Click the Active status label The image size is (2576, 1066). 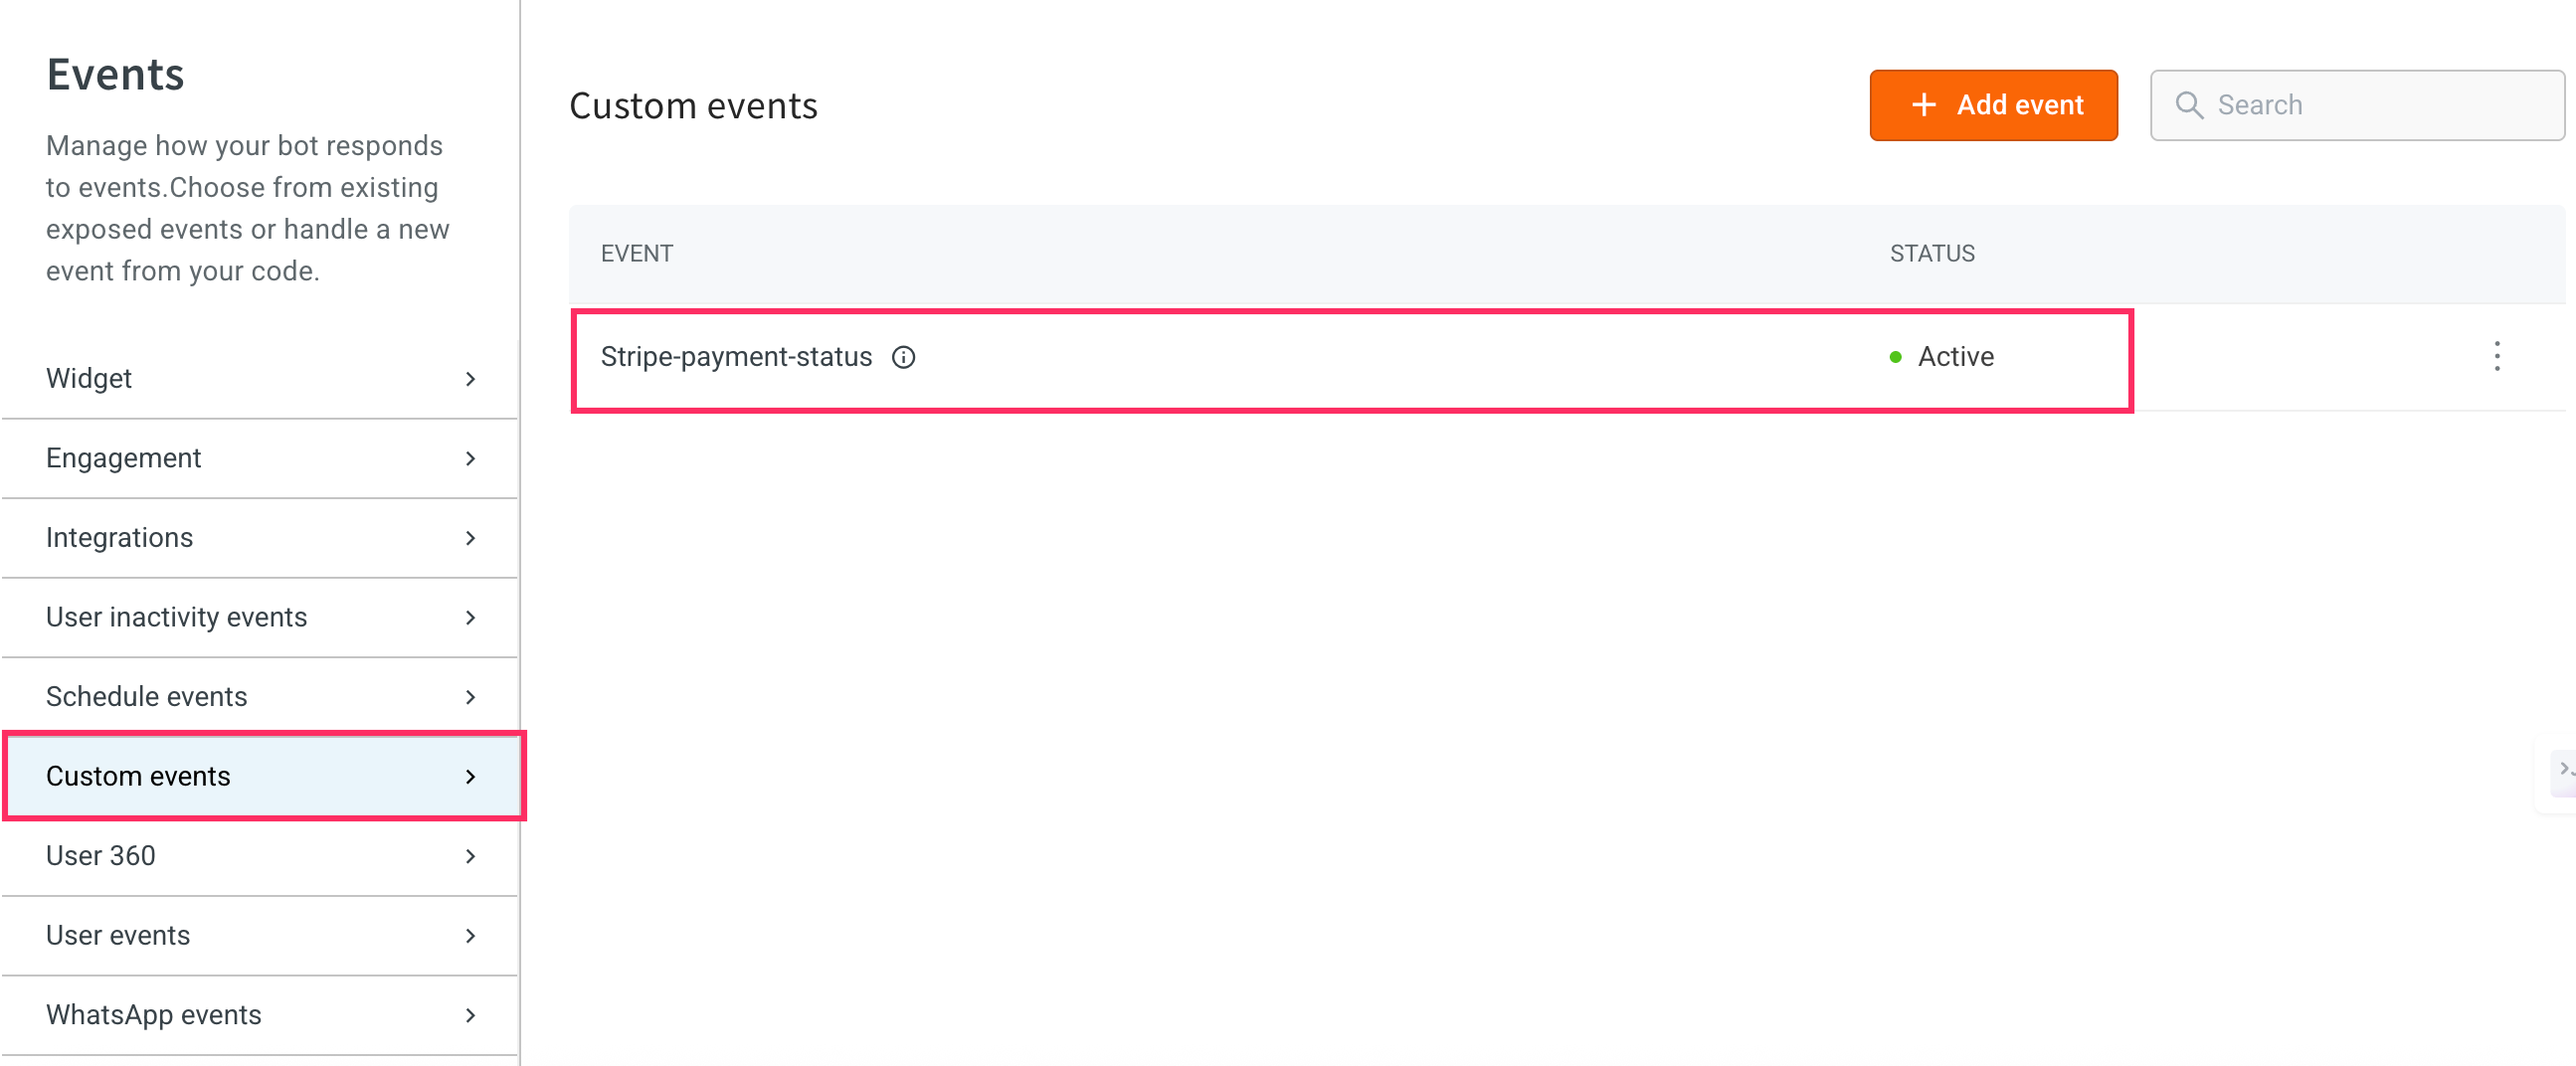pos(1955,357)
